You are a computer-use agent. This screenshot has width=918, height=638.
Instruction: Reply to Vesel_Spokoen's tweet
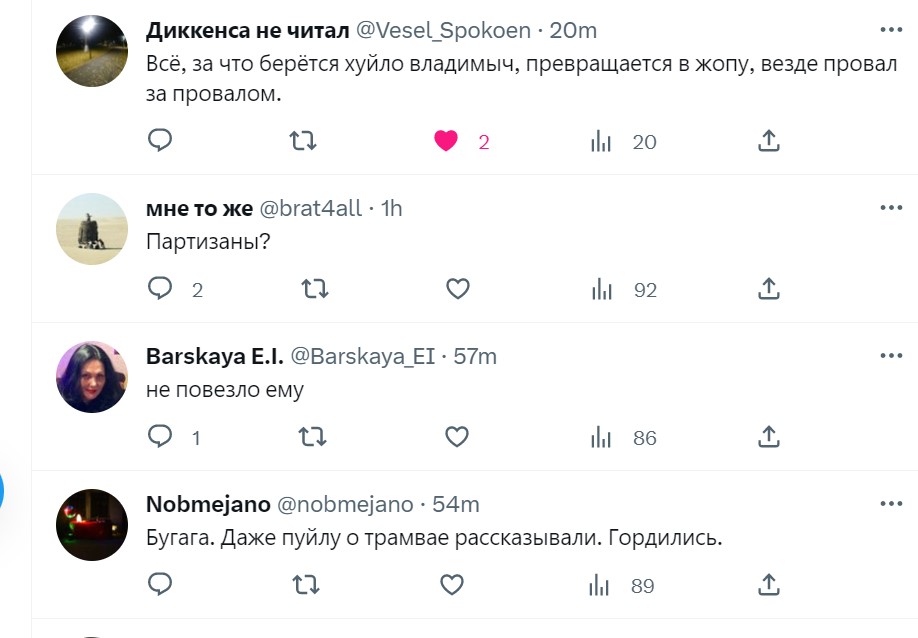point(161,141)
